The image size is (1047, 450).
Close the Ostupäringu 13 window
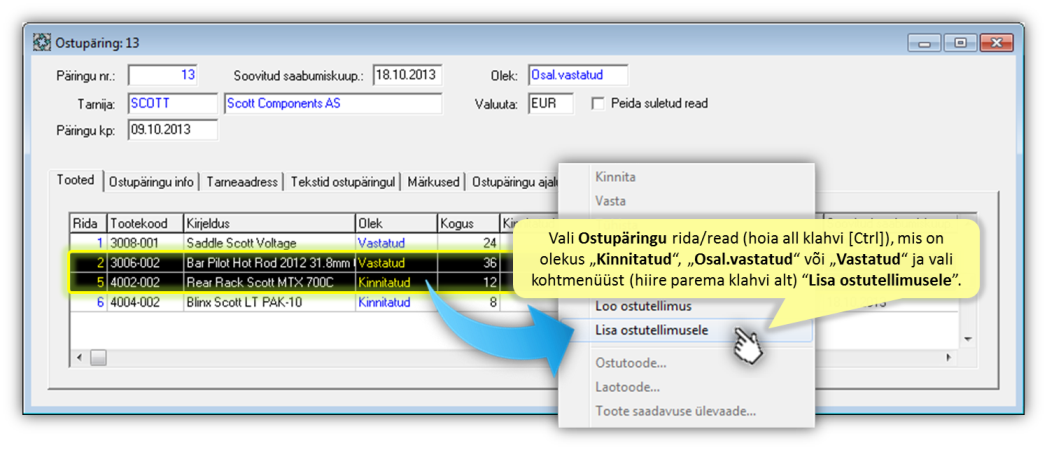tap(995, 43)
